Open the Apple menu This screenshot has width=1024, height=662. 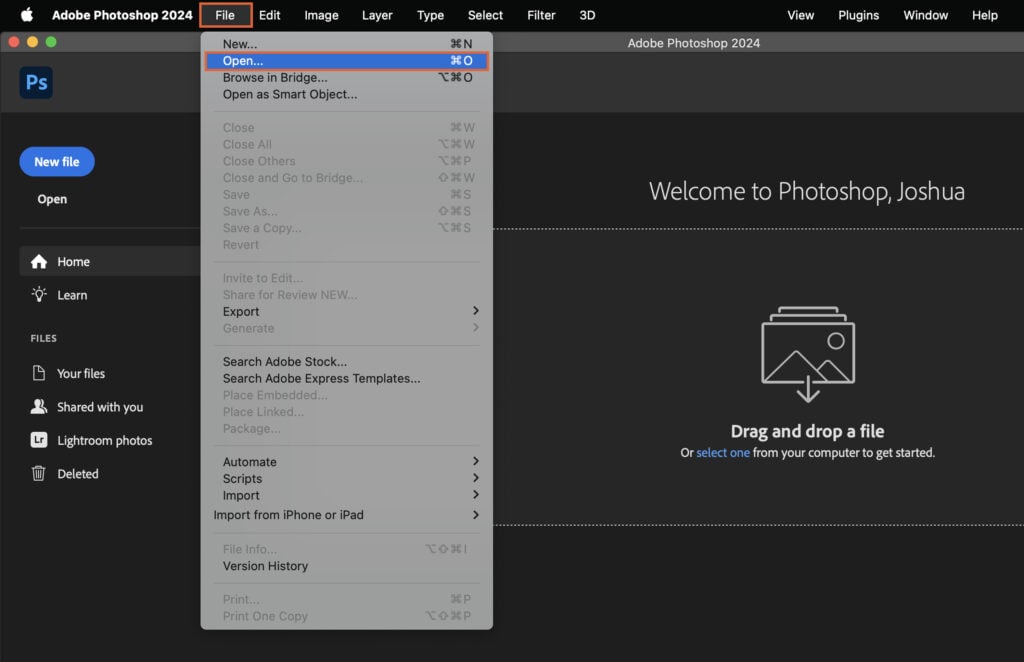tap(27, 15)
